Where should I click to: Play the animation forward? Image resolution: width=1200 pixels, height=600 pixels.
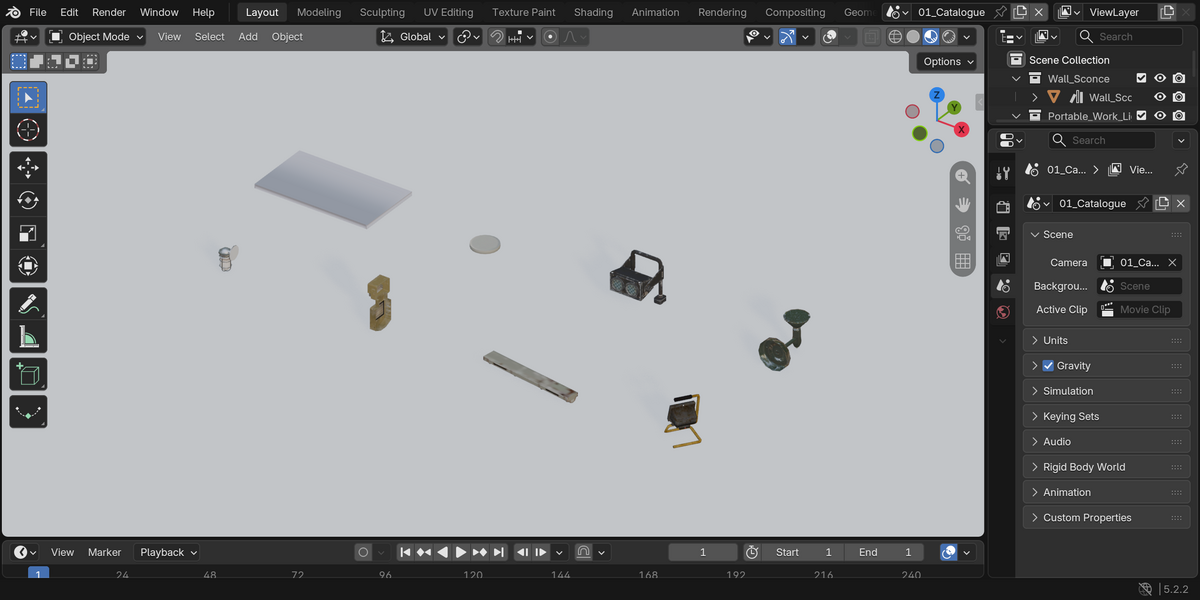461,552
